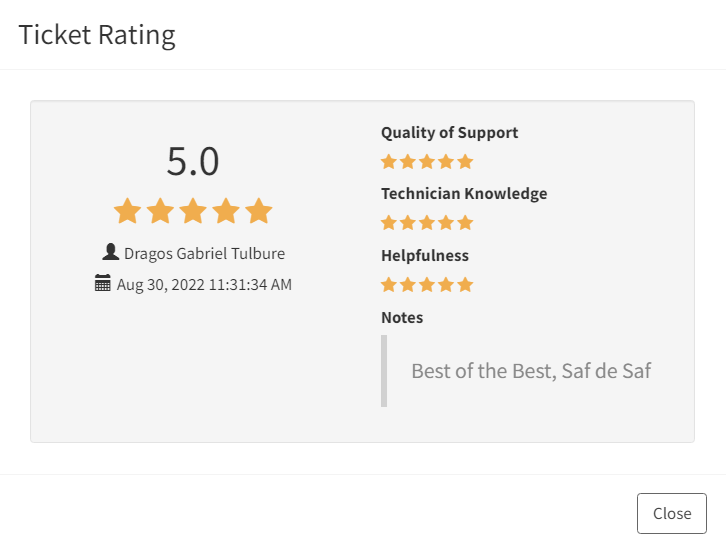Click the third large overall rating star

point(193,211)
